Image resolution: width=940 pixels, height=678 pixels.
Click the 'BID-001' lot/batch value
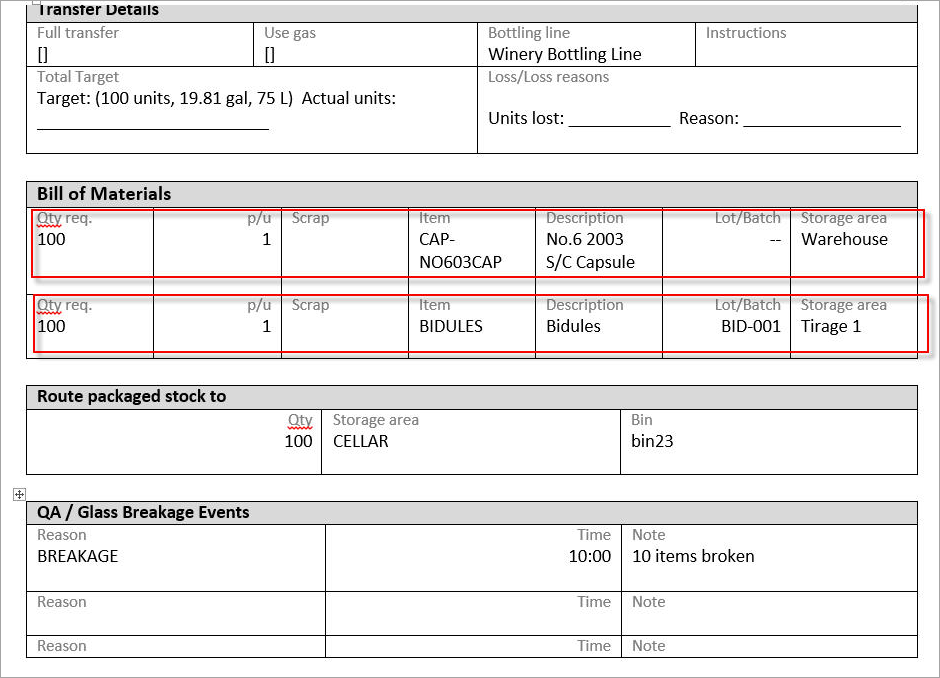751,326
